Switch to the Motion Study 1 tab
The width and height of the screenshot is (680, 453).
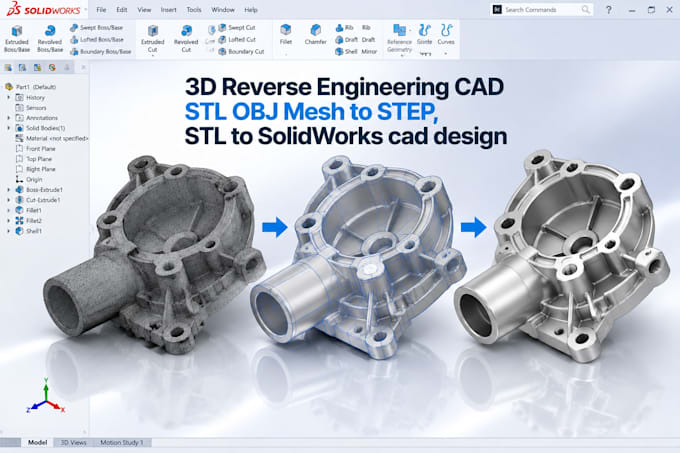tap(122, 442)
